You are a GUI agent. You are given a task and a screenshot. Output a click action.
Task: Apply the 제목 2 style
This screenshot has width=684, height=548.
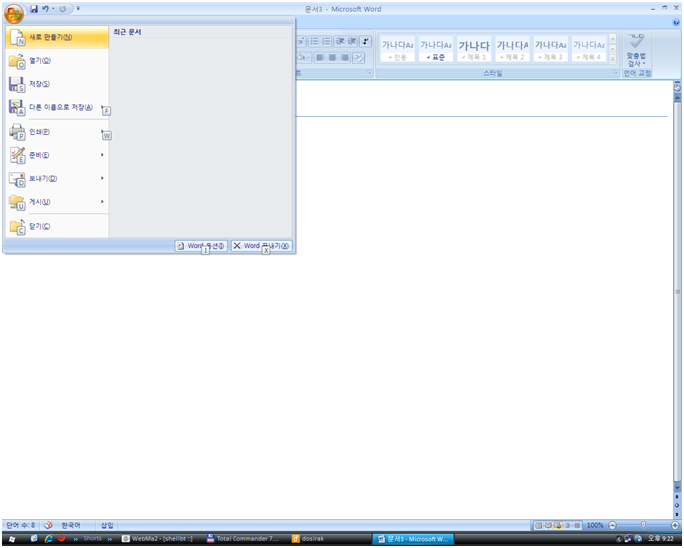pos(512,49)
